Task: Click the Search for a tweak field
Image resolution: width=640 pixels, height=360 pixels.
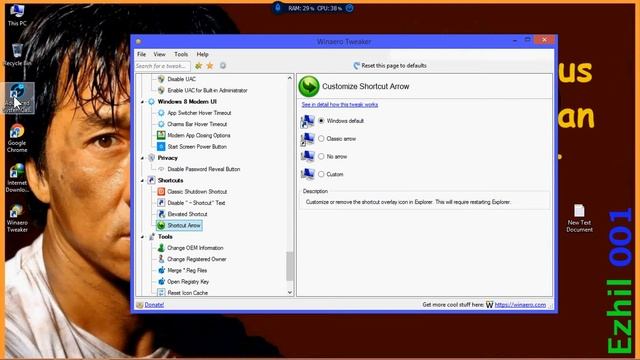Action: click(x=162, y=66)
